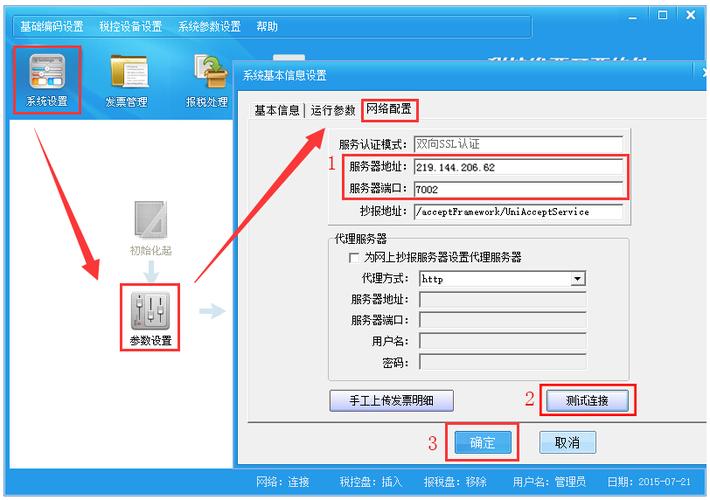
Task: Click the proxy 服务器地址 empty field
Action: click(x=503, y=299)
